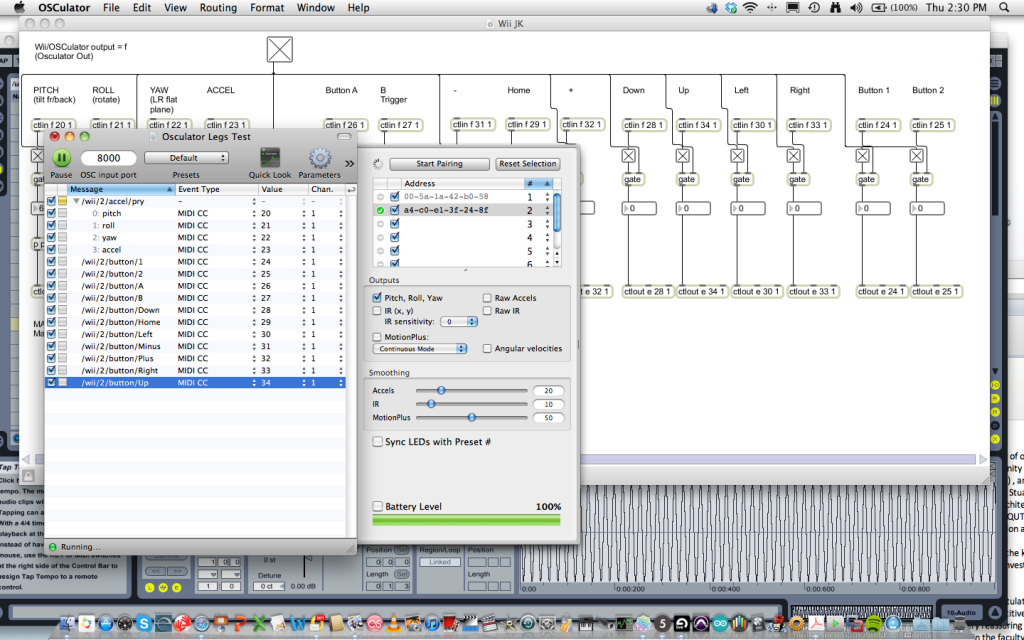Toggle the X box under the Left ctlin object
Image resolution: width=1024 pixels, height=640 pixels.
pos(737,155)
